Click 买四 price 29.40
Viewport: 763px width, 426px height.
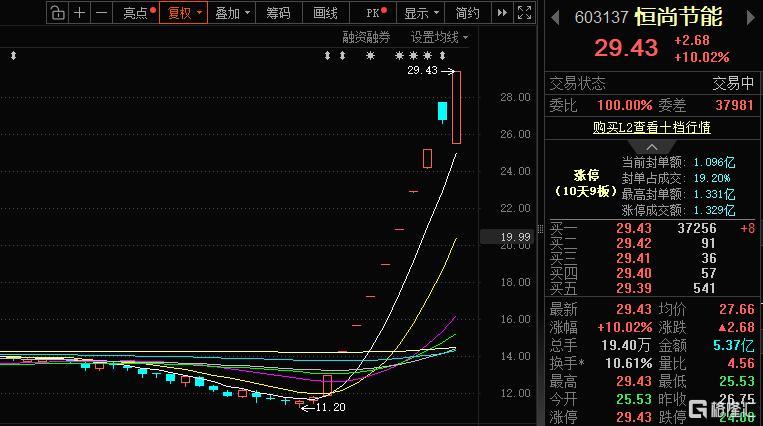coord(634,274)
